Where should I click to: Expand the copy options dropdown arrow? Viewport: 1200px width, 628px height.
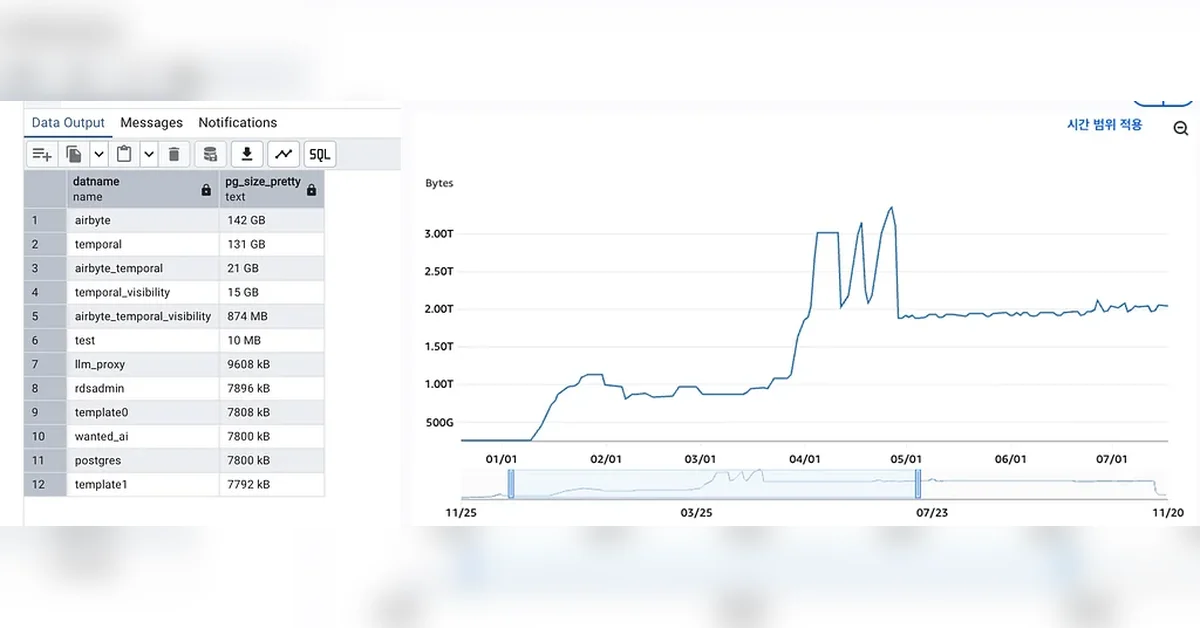click(x=99, y=154)
